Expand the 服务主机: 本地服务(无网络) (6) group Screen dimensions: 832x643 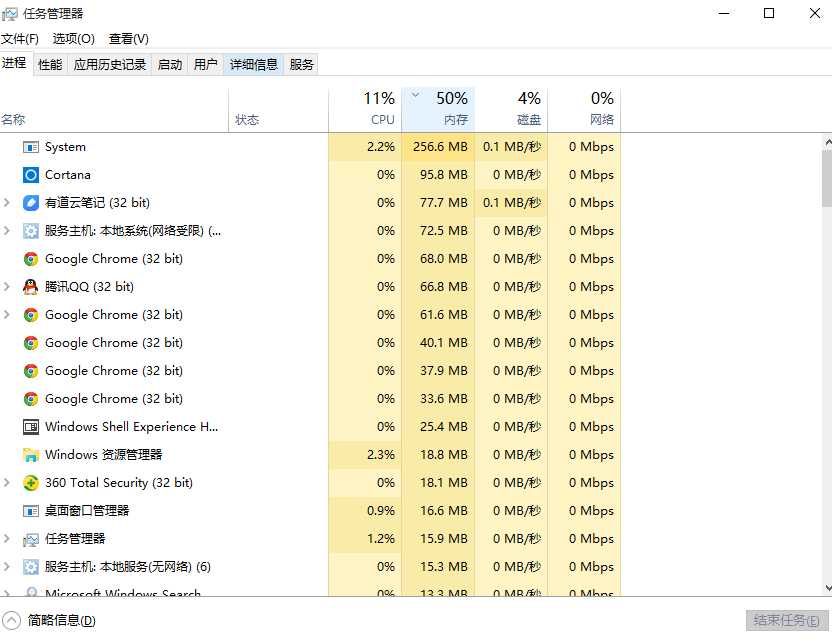(7, 567)
